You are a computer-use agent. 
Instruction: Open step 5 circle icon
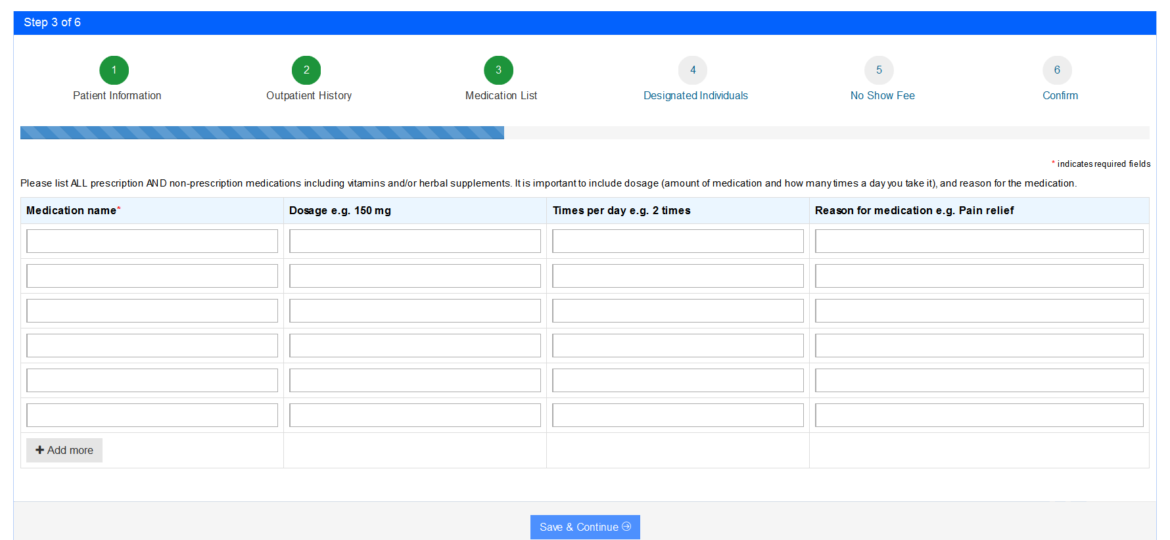coord(879,70)
